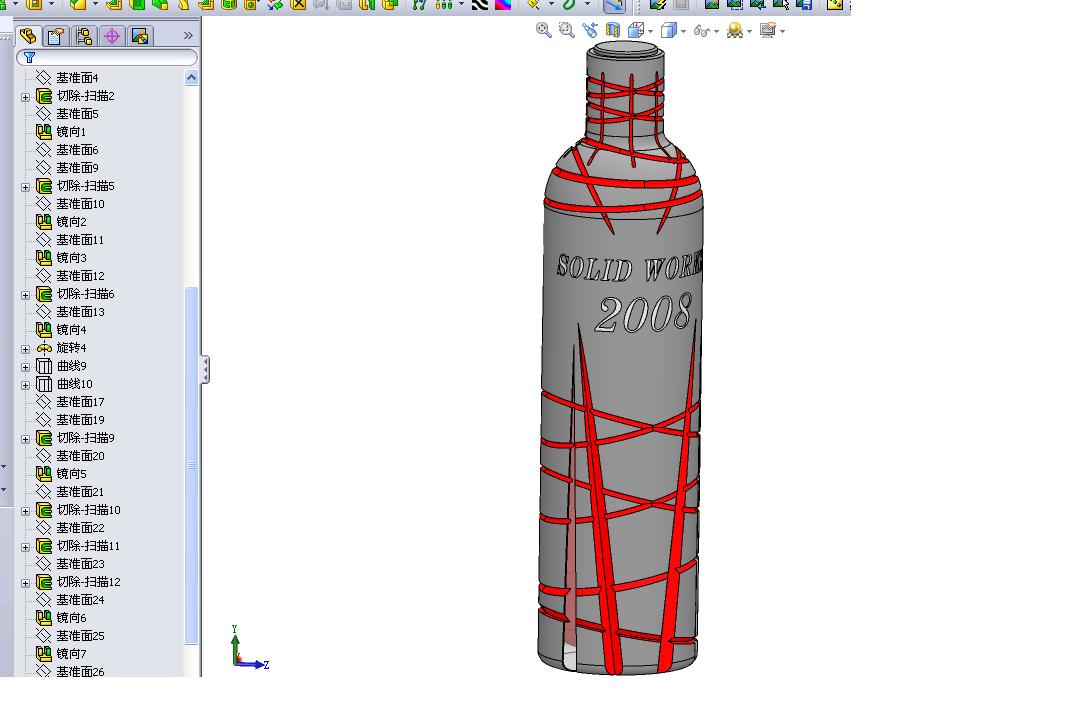Switch to the PropertyManager tab
Viewport: 1090px width, 709px height.
(x=56, y=35)
